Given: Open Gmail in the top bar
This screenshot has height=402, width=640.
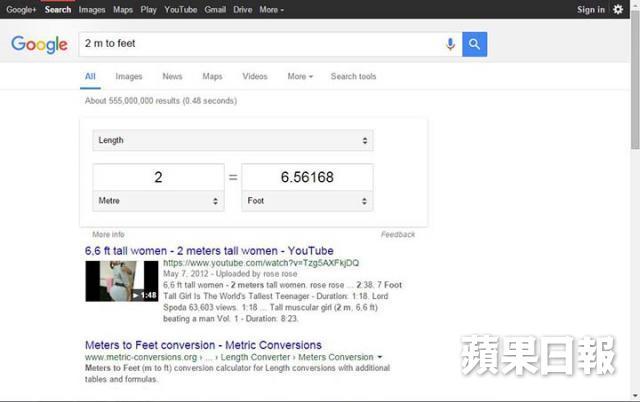Looking at the screenshot, I should click(x=215, y=9).
